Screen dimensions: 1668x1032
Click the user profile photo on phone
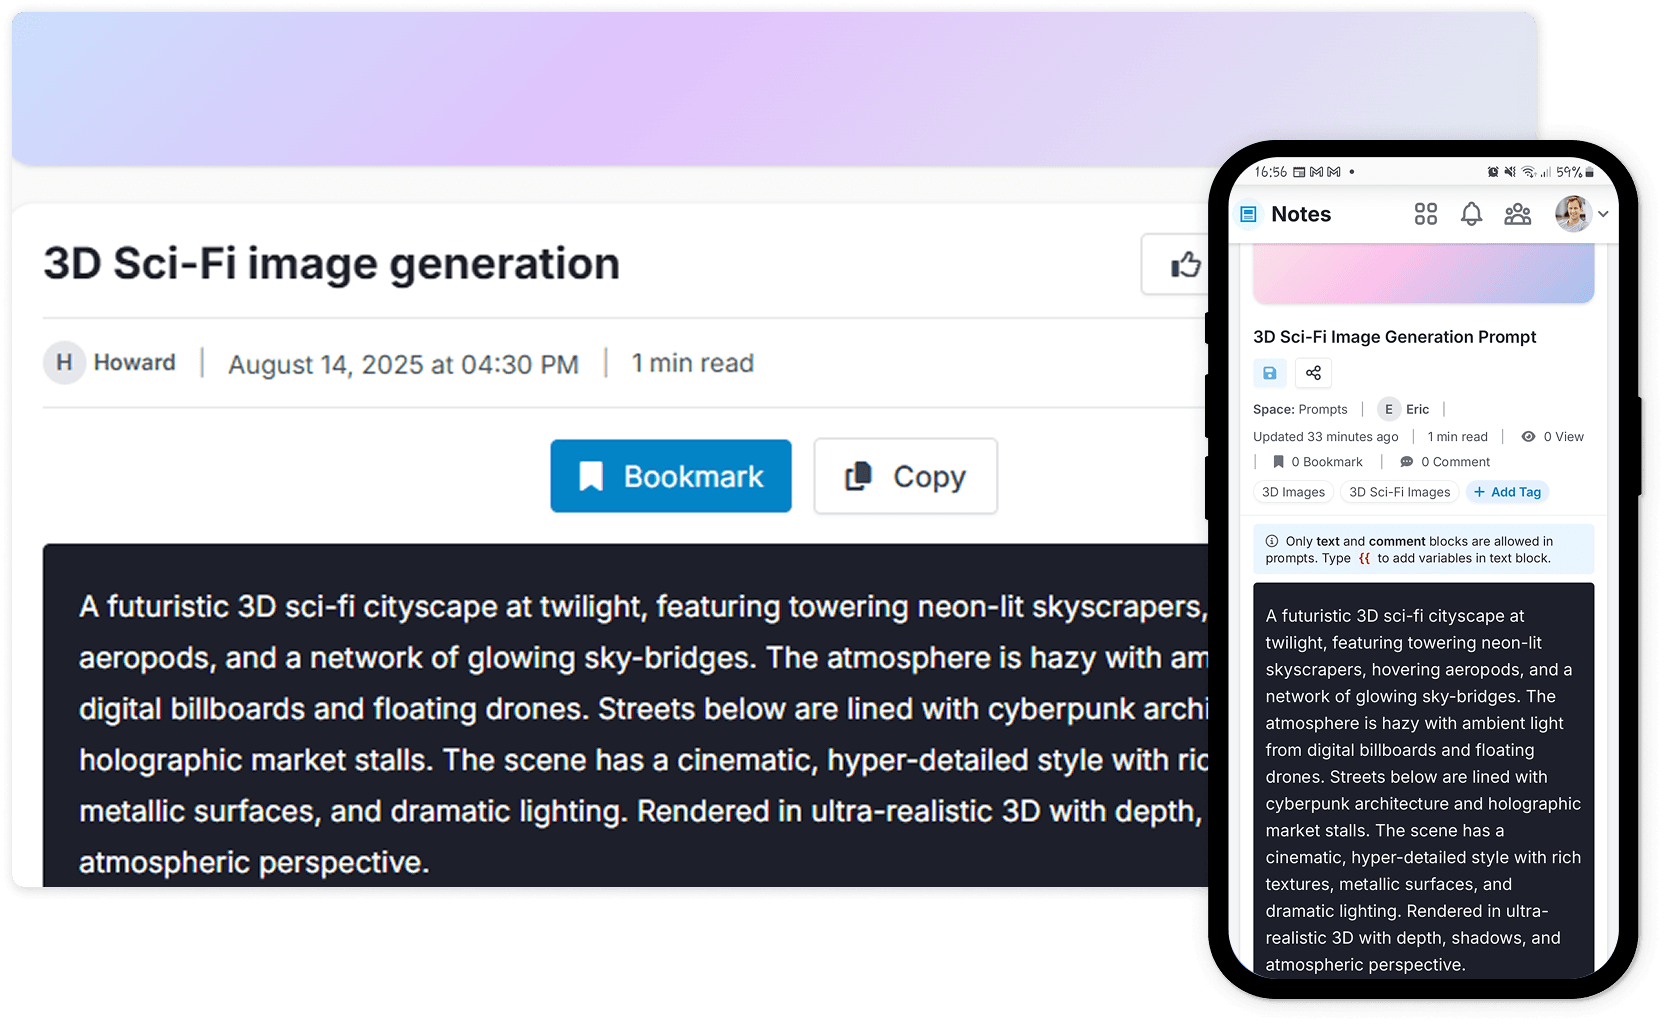click(x=1573, y=214)
